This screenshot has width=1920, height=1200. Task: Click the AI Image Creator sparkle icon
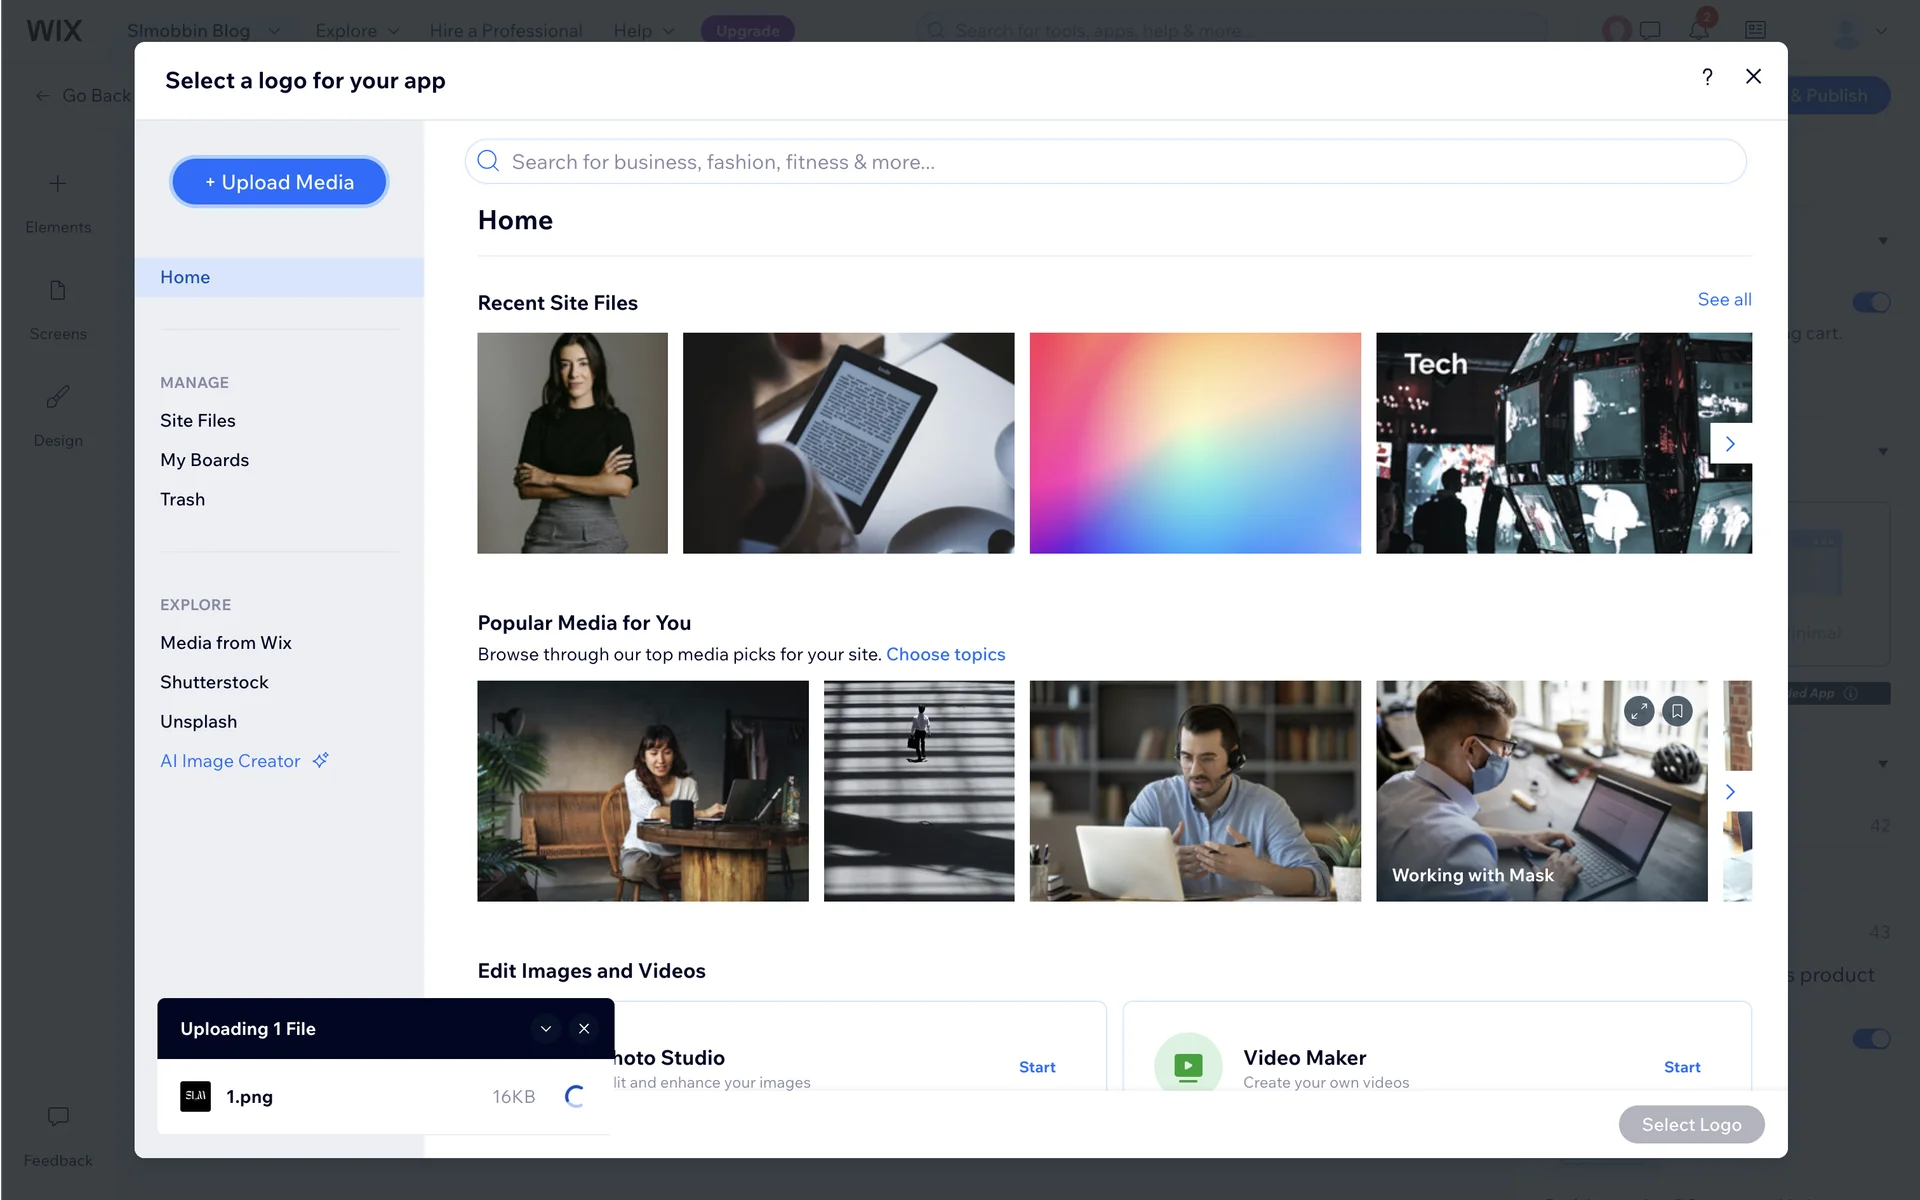coord(320,761)
